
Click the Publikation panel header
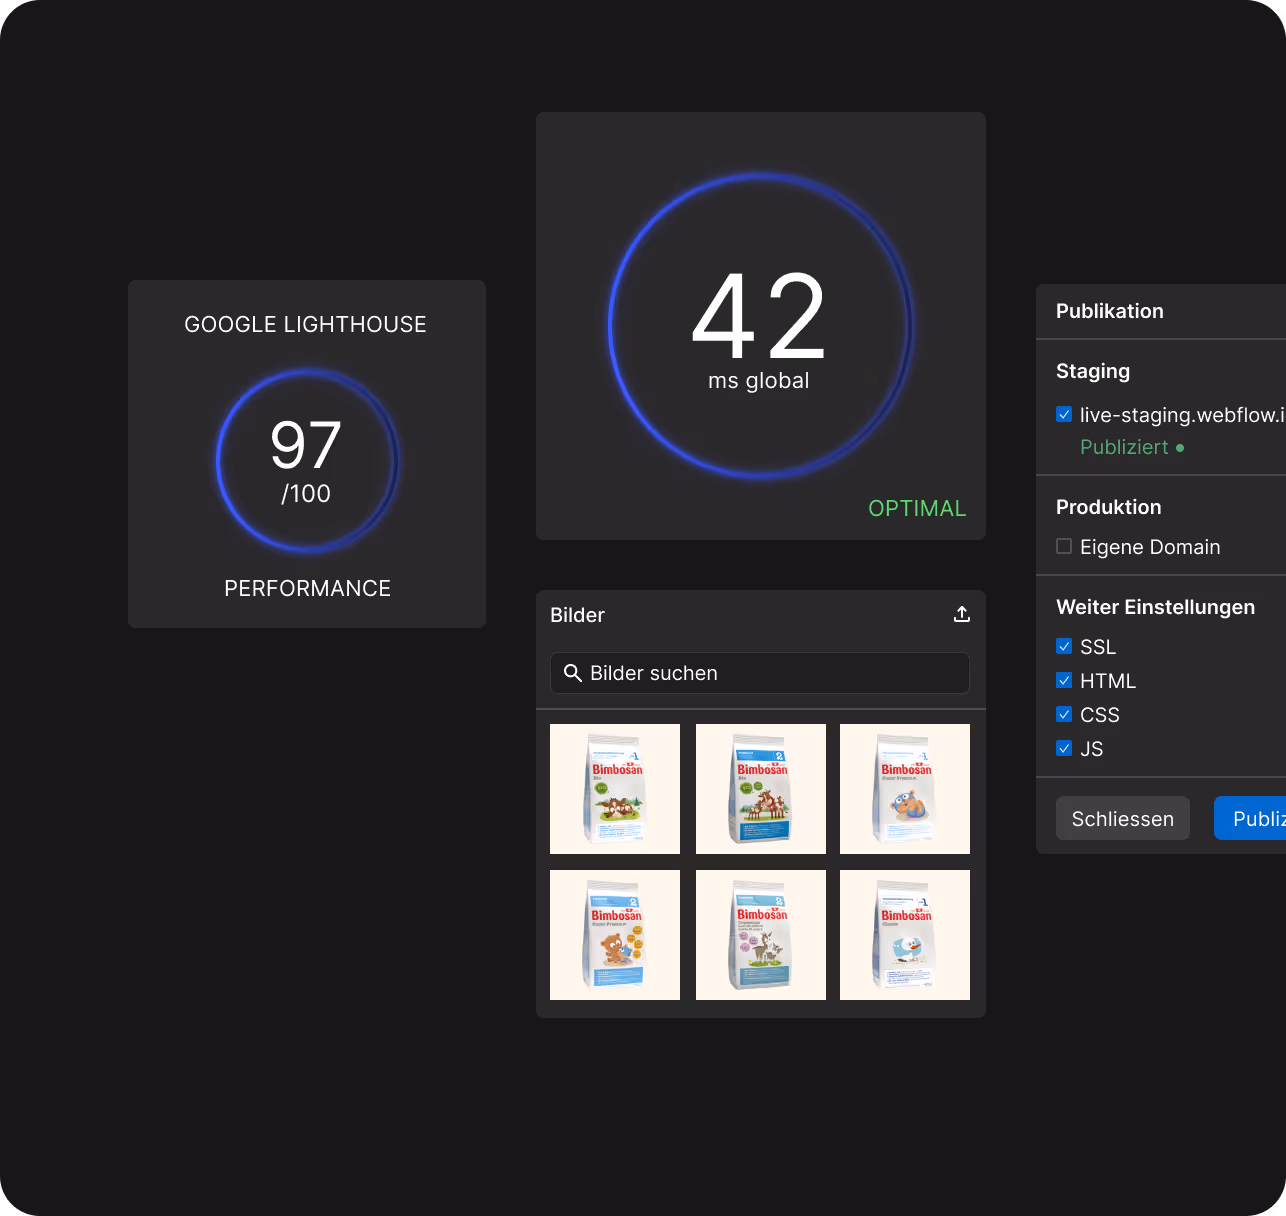point(1110,311)
